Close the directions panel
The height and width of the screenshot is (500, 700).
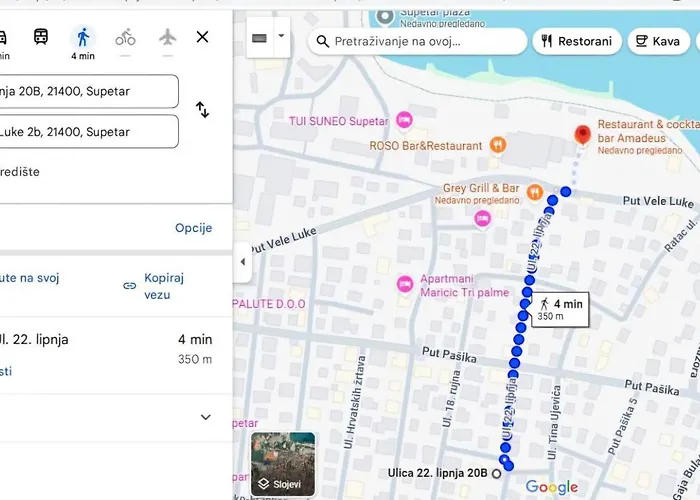coord(202,37)
